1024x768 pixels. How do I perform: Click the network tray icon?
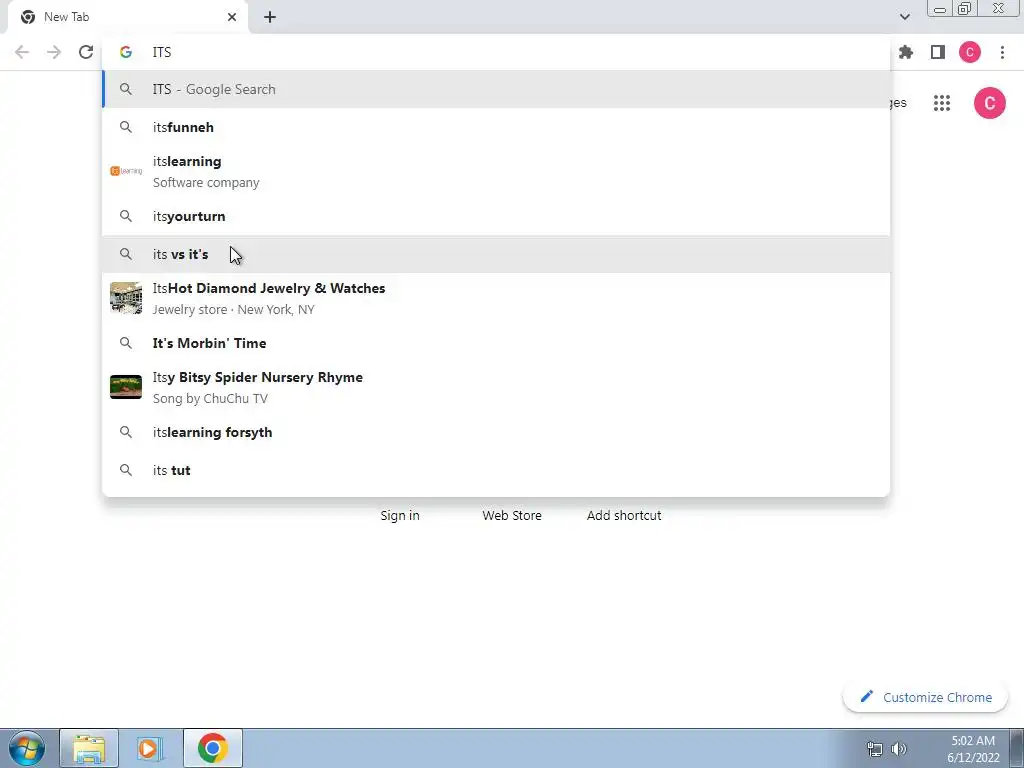click(874, 749)
